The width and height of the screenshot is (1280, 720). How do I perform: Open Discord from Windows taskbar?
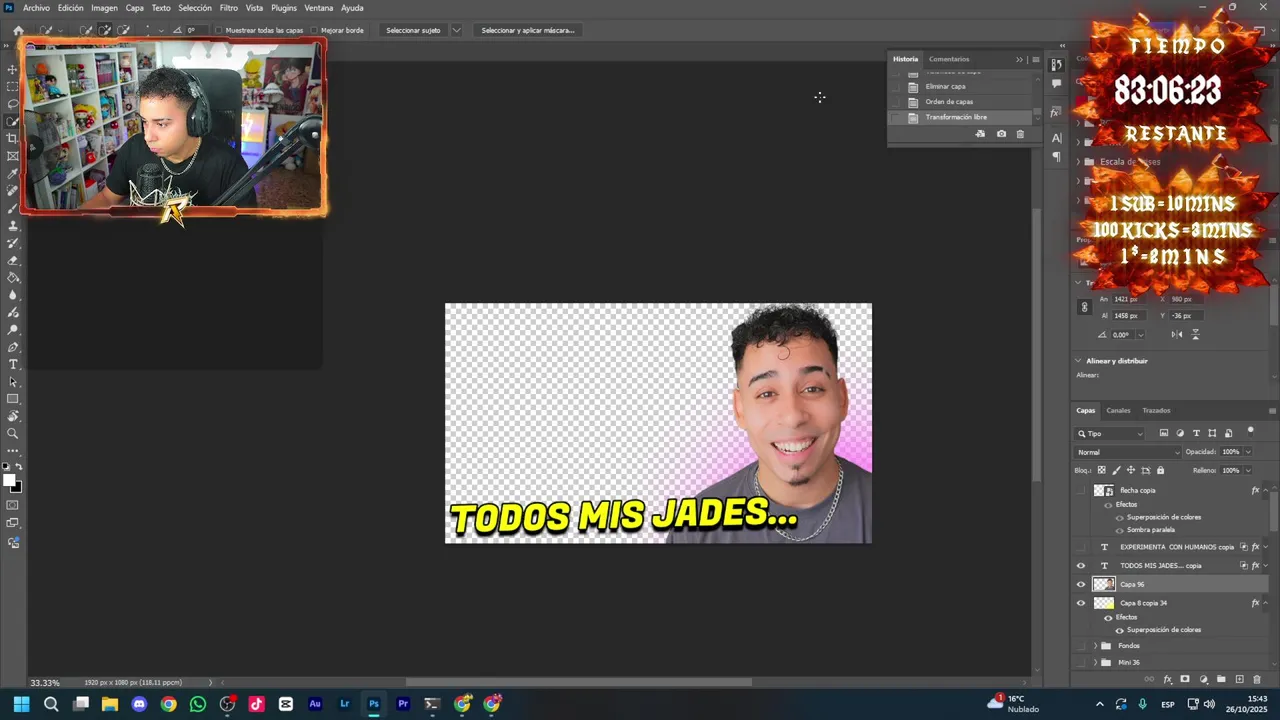[x=139, y=704]
